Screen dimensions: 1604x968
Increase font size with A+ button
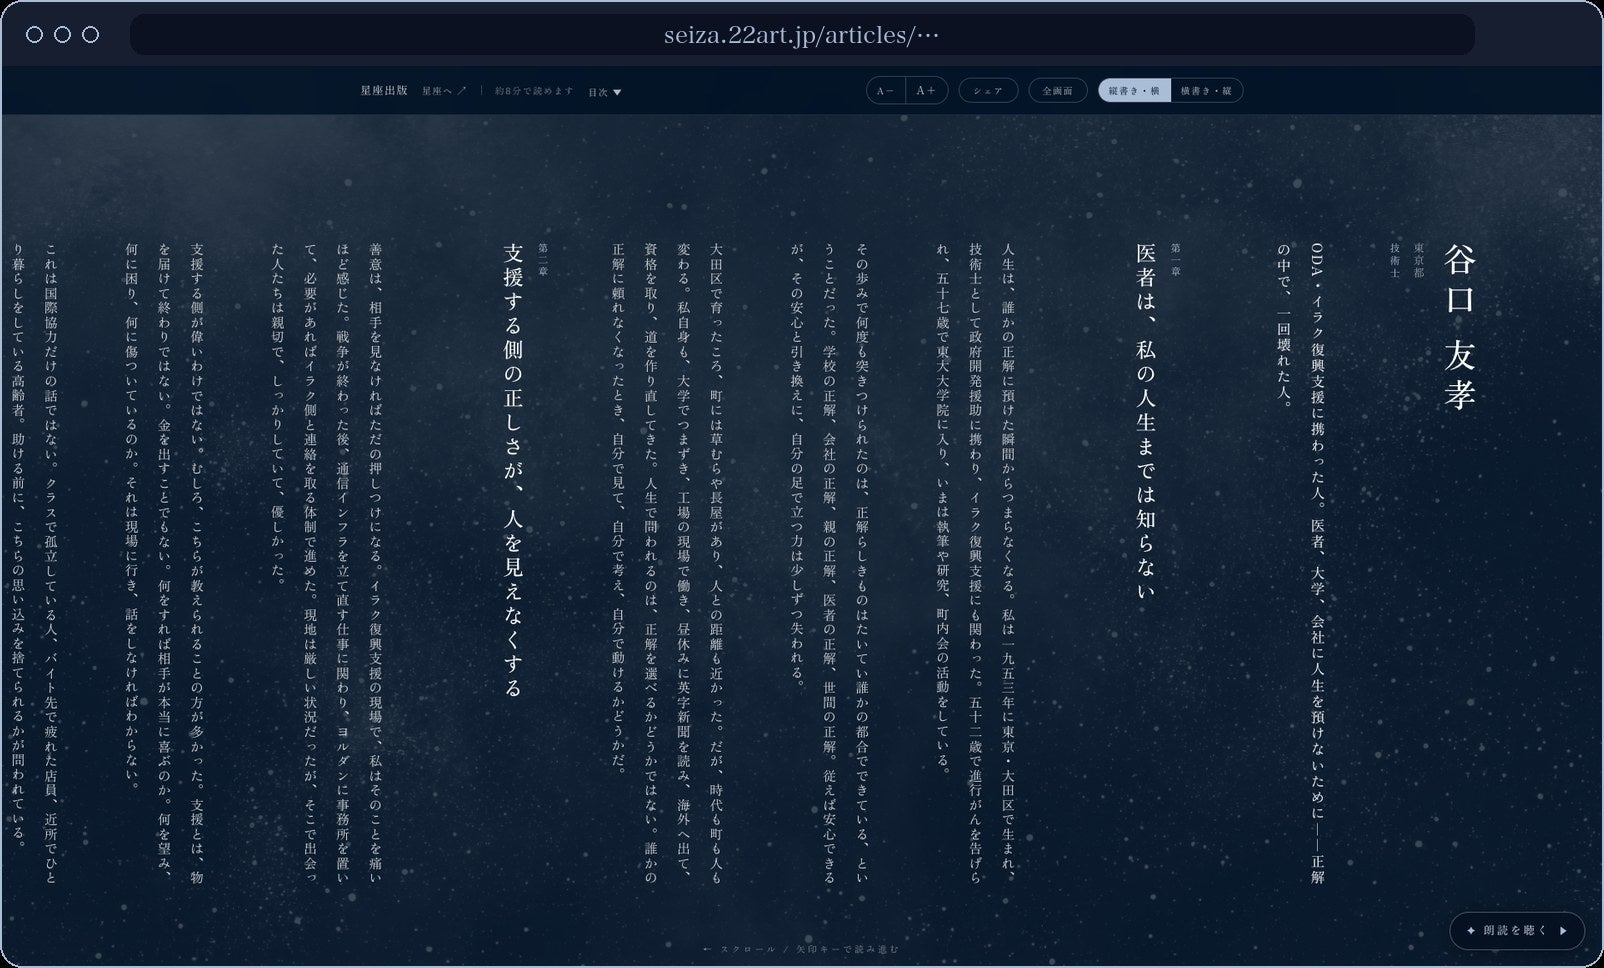(x=926, y=91)
